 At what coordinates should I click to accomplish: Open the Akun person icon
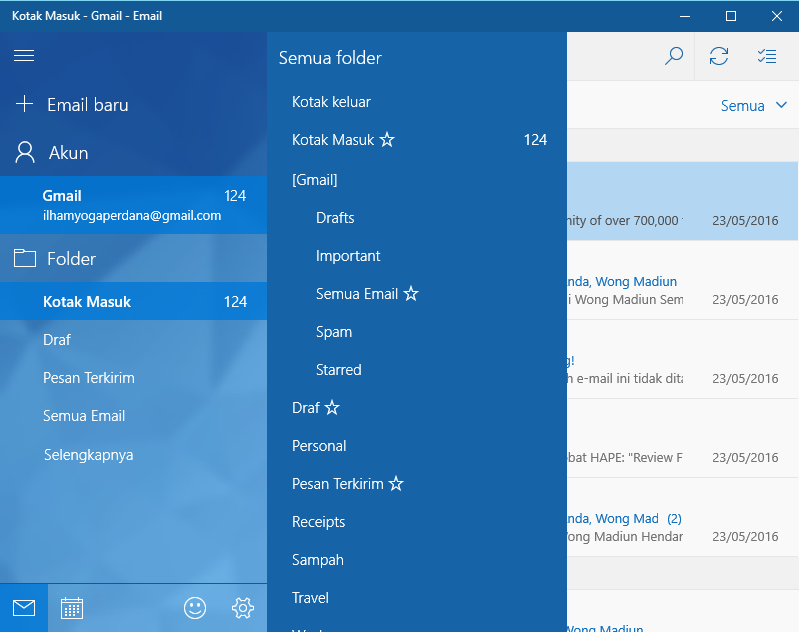coord(25,152)
